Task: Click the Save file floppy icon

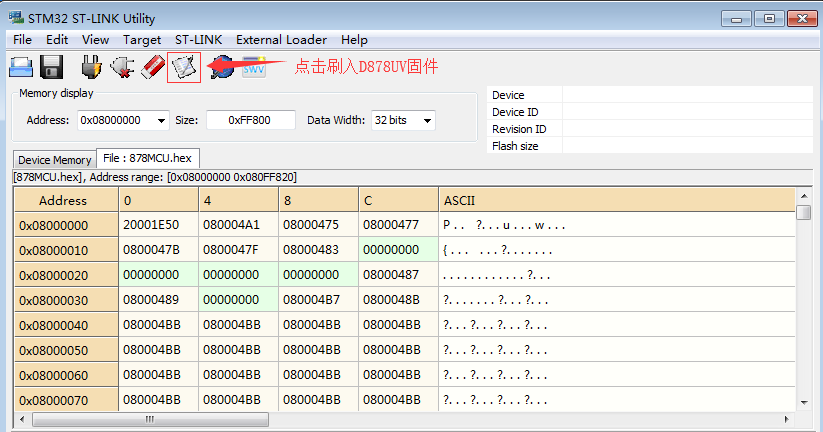Action: tap(51, 67)
